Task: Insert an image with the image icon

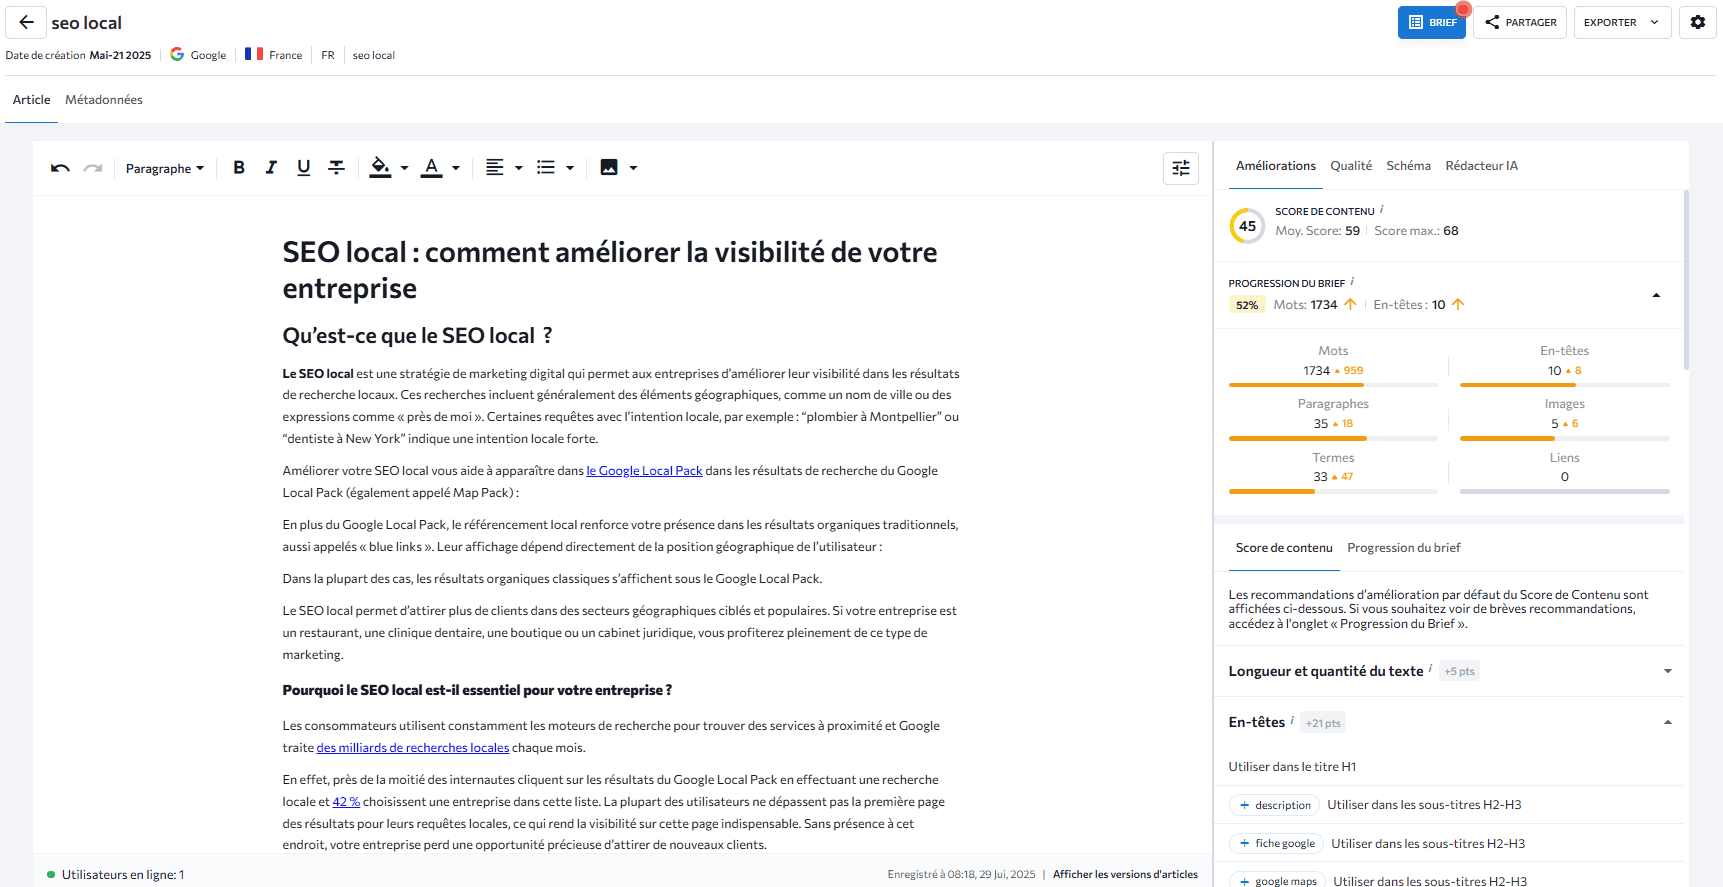Action: coord(609,168)
